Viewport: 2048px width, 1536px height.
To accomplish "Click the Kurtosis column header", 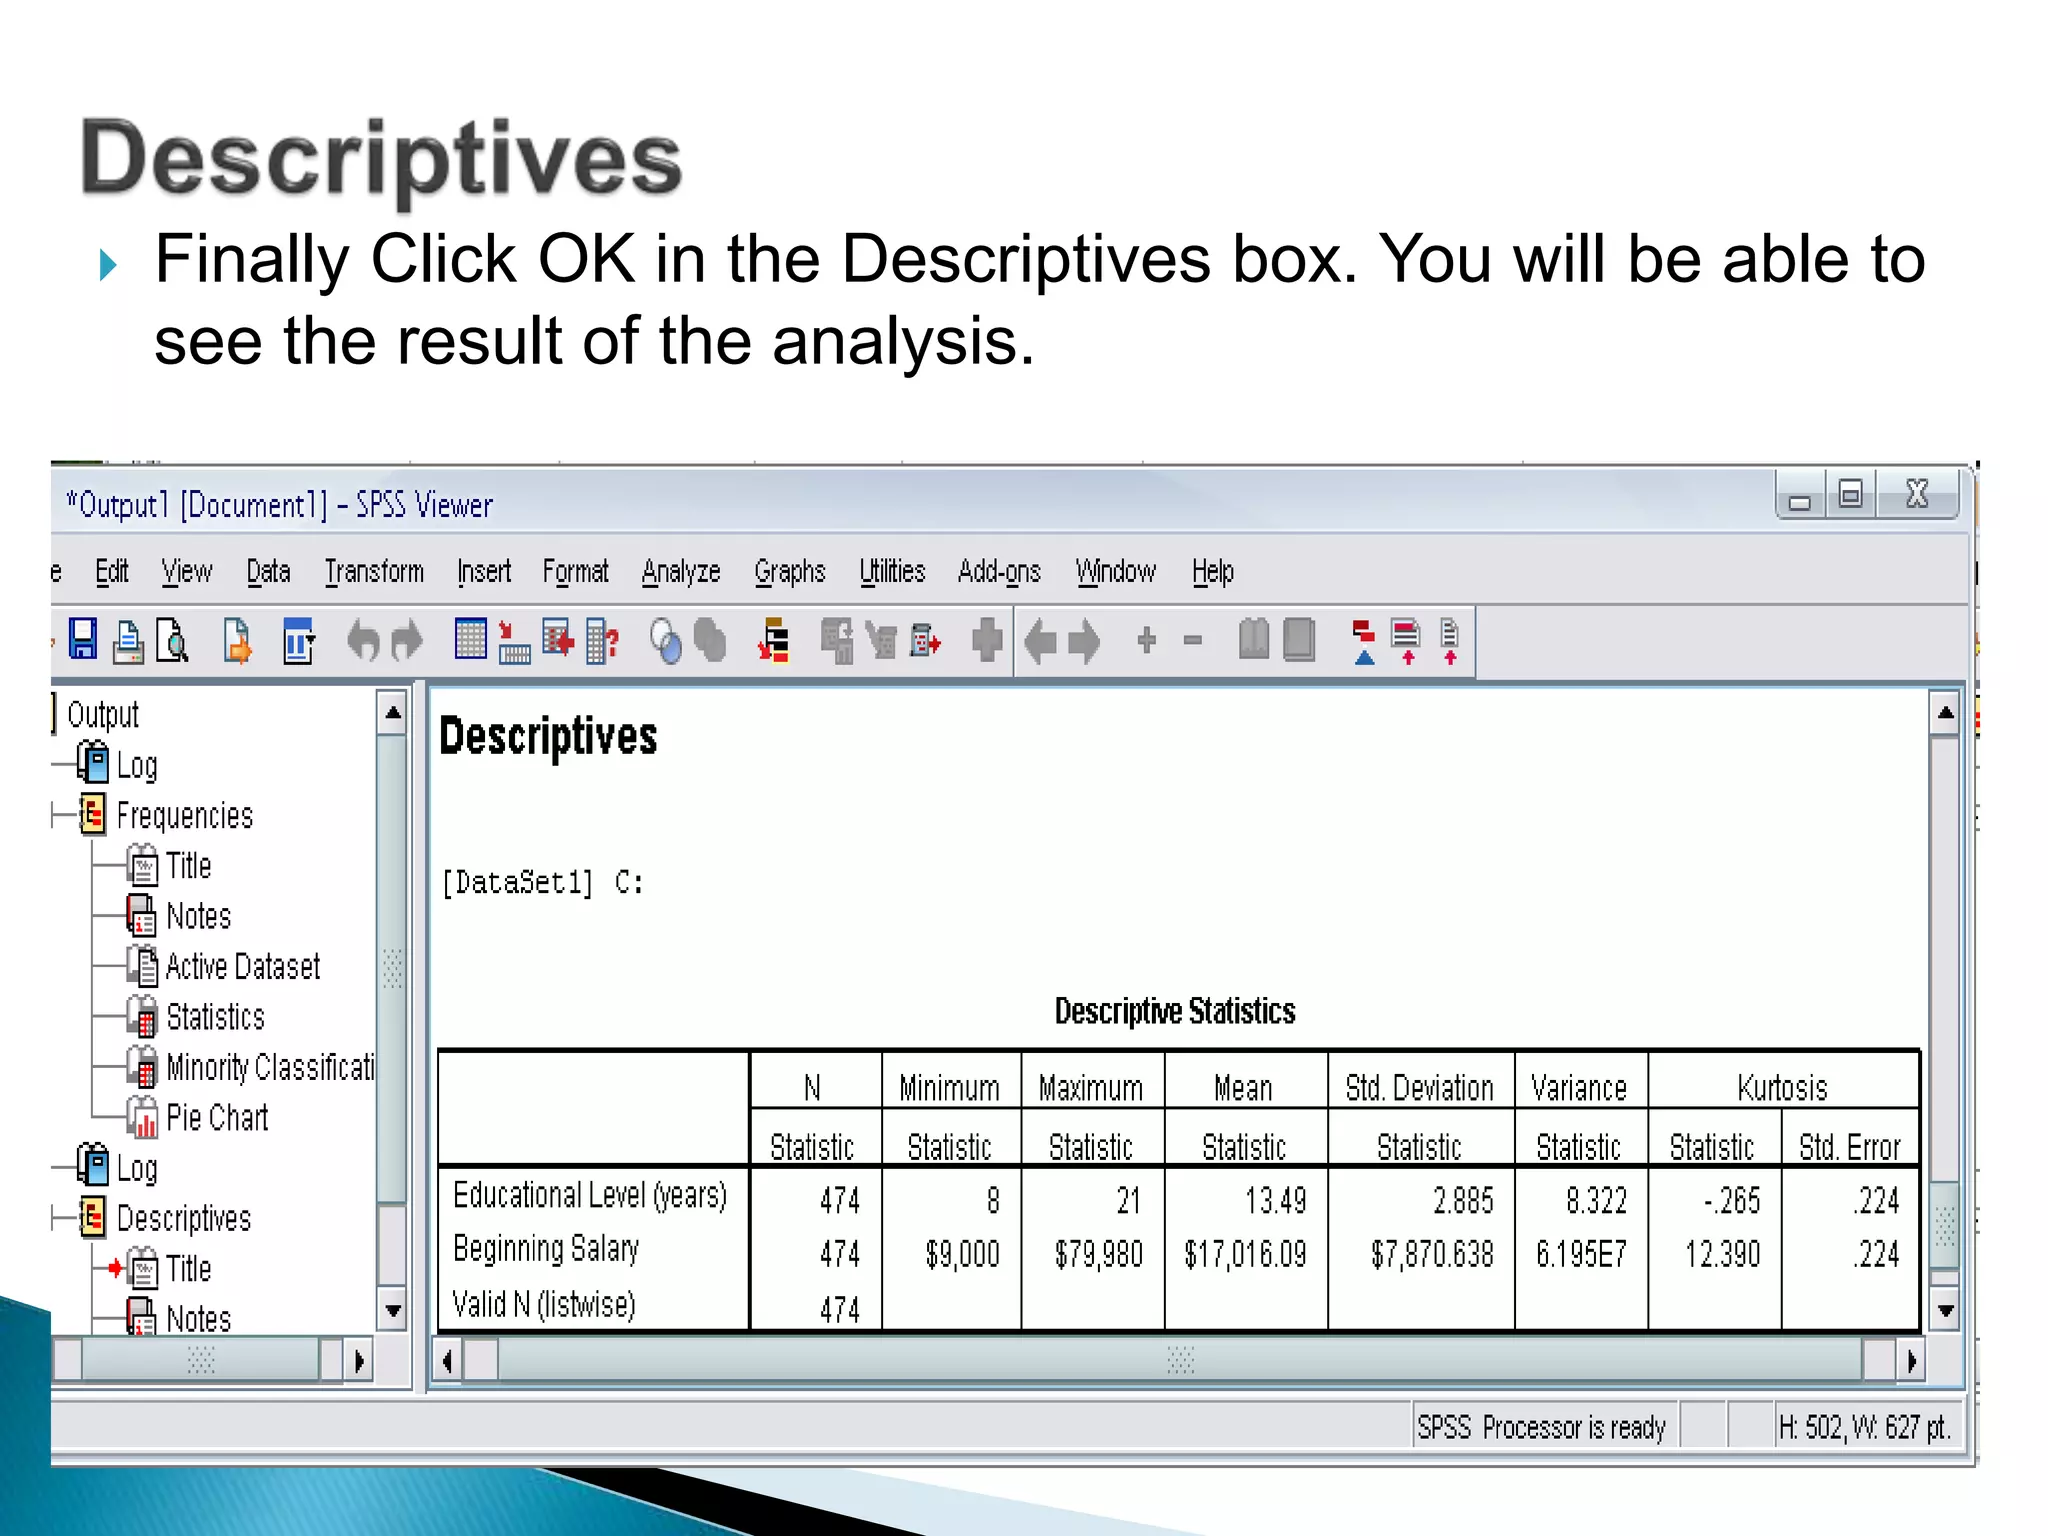I will coord(1781,1087).
